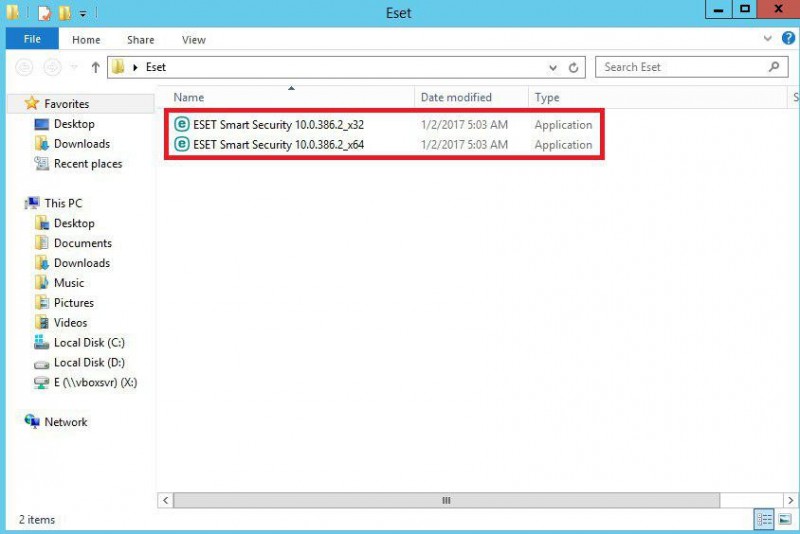This screenshot has width=800, height=534.
Task: Open Desktop under Favorites
Action: click(74, 124)
